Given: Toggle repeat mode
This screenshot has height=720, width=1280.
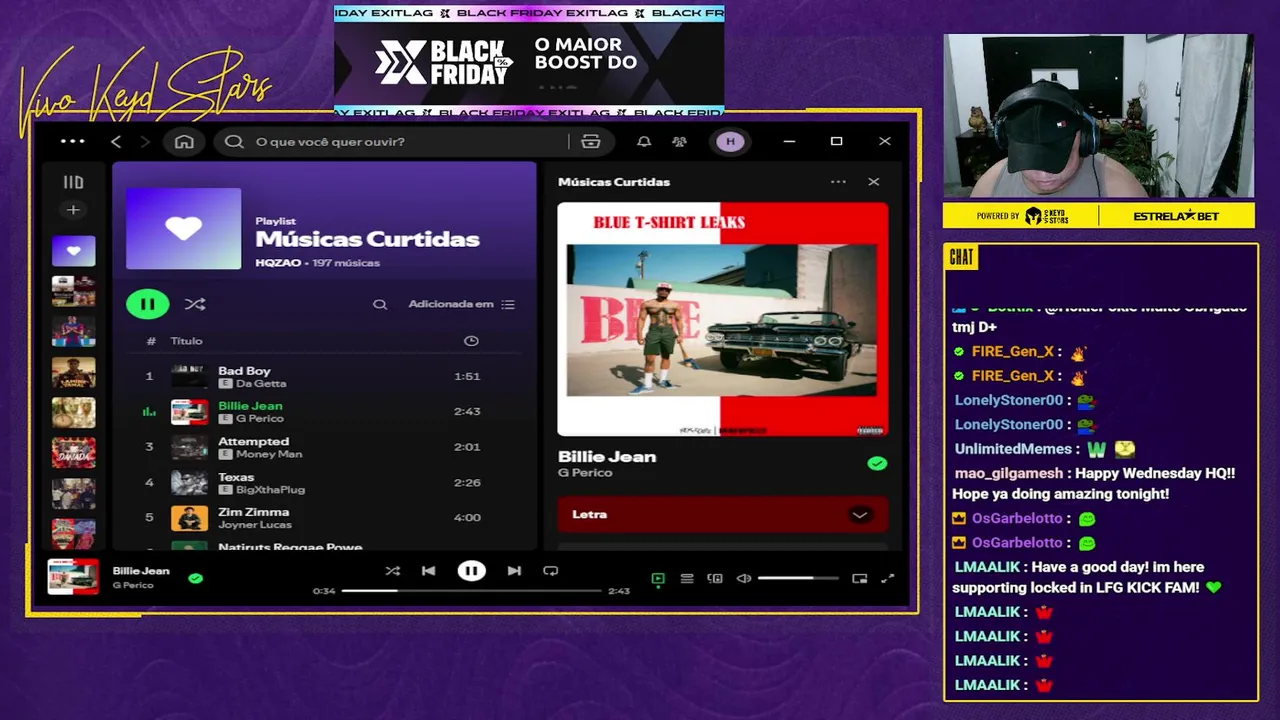Looking at the screenshot, I should [550, 571].
